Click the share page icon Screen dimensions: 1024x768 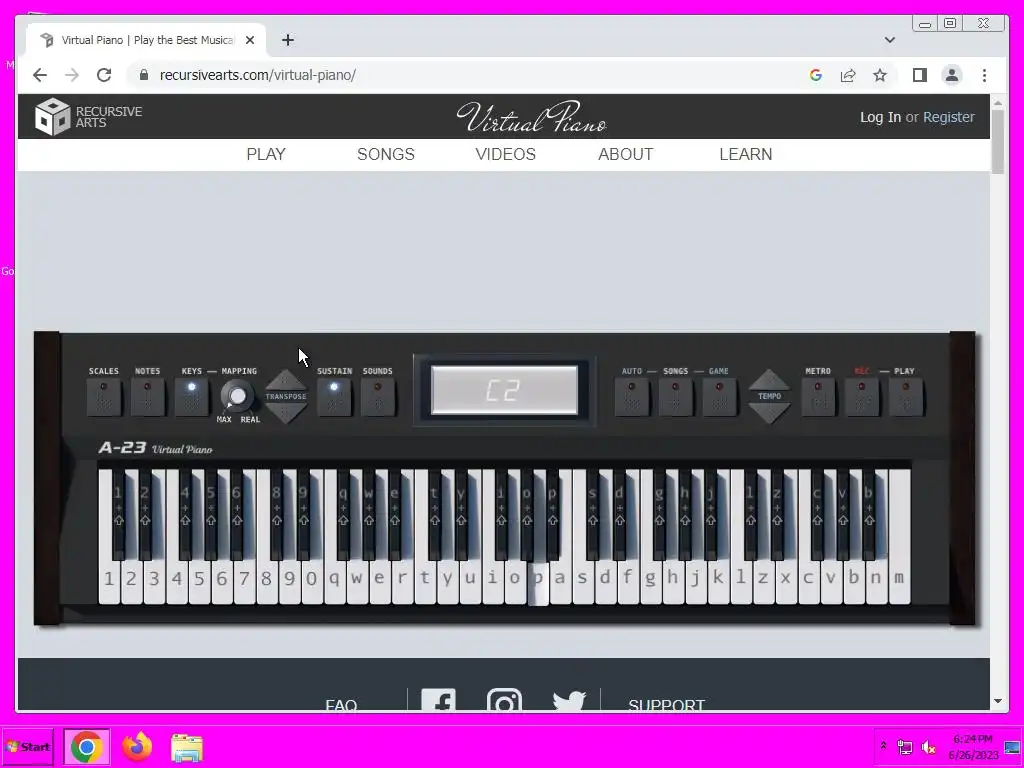click(848, 75)
